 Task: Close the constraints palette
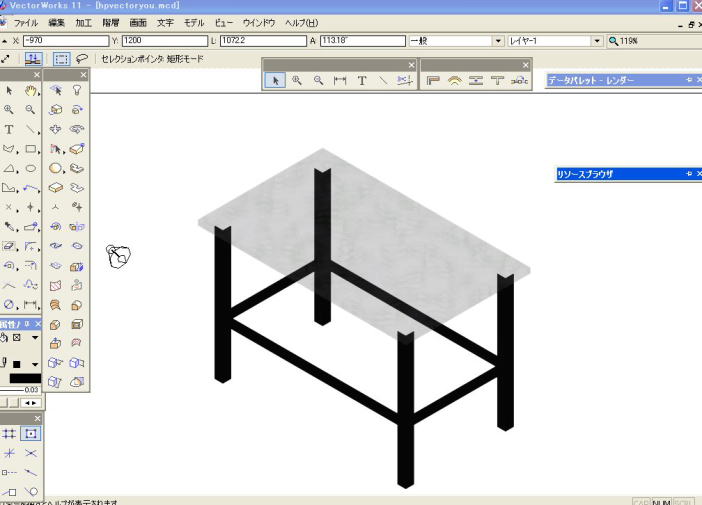click(37, 419)
